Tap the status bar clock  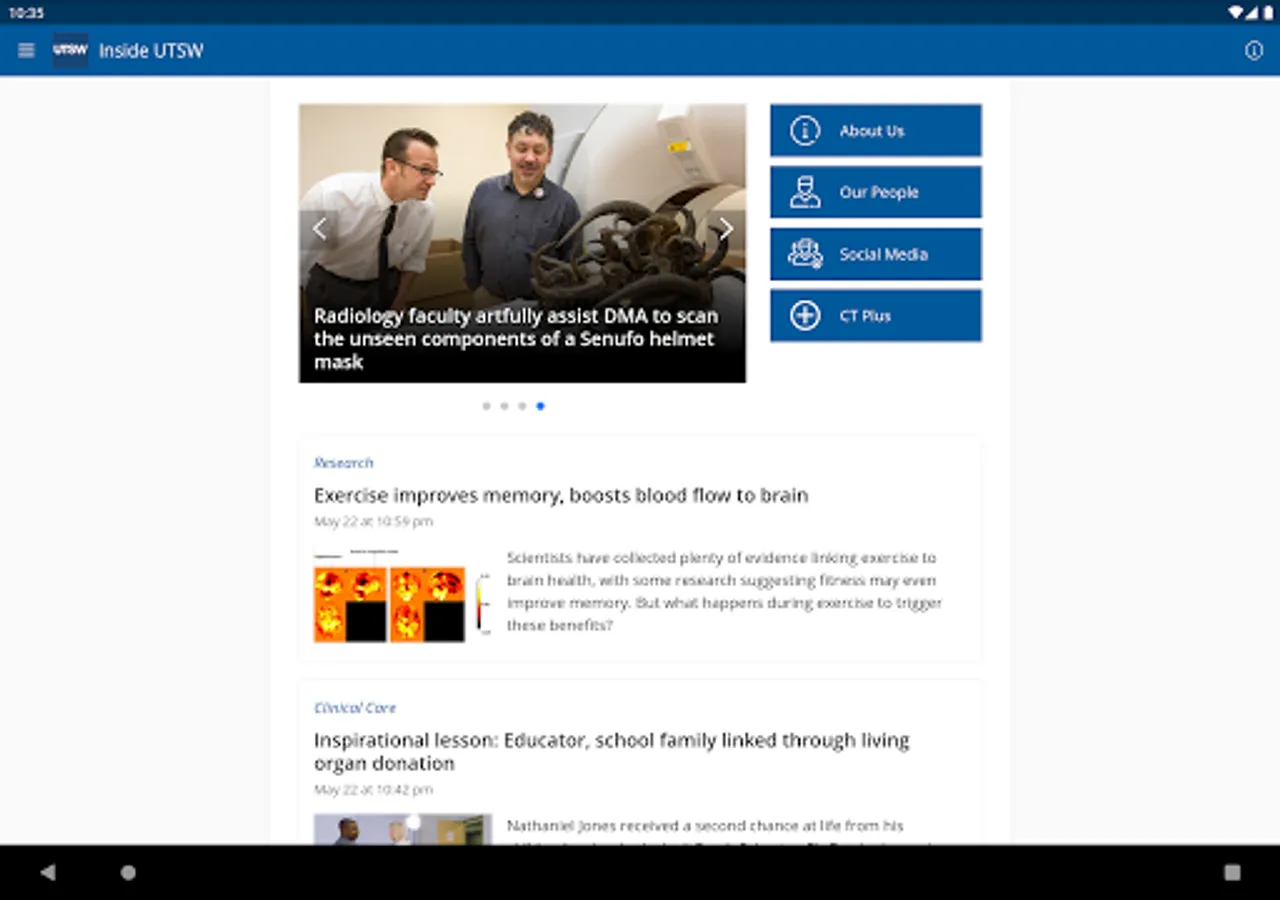pos(26,13)
